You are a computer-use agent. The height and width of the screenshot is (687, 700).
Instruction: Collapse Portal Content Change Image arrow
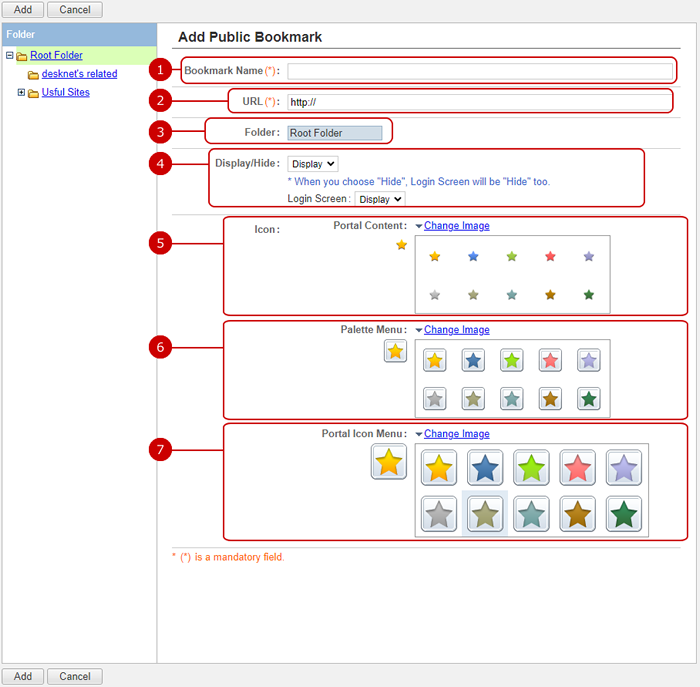click(419, 226)
